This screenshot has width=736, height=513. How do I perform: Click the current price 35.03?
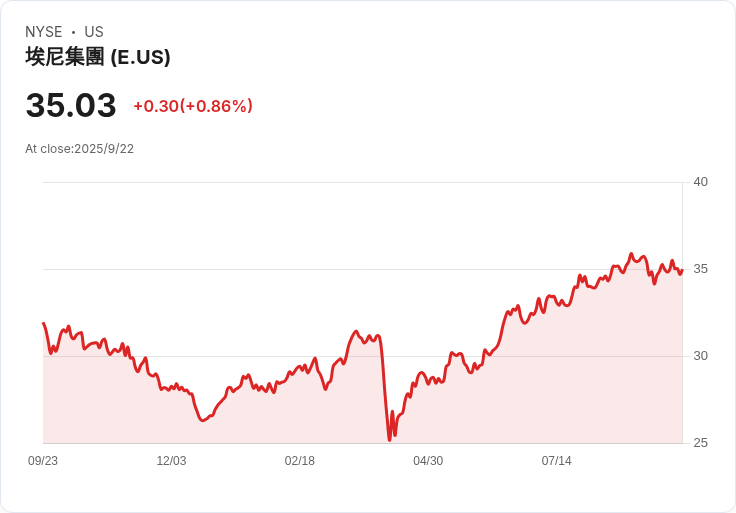coord(71,105)
